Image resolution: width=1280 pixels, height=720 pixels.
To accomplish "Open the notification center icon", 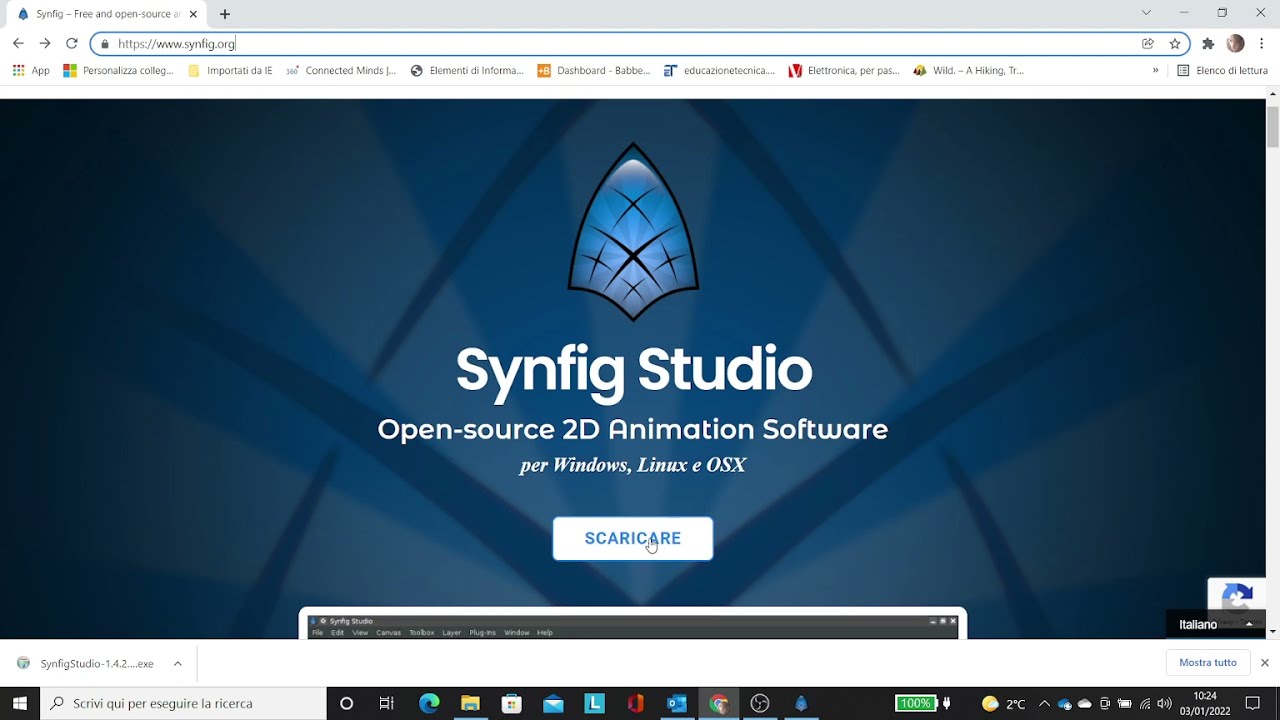I will (x=1252, y=703).
